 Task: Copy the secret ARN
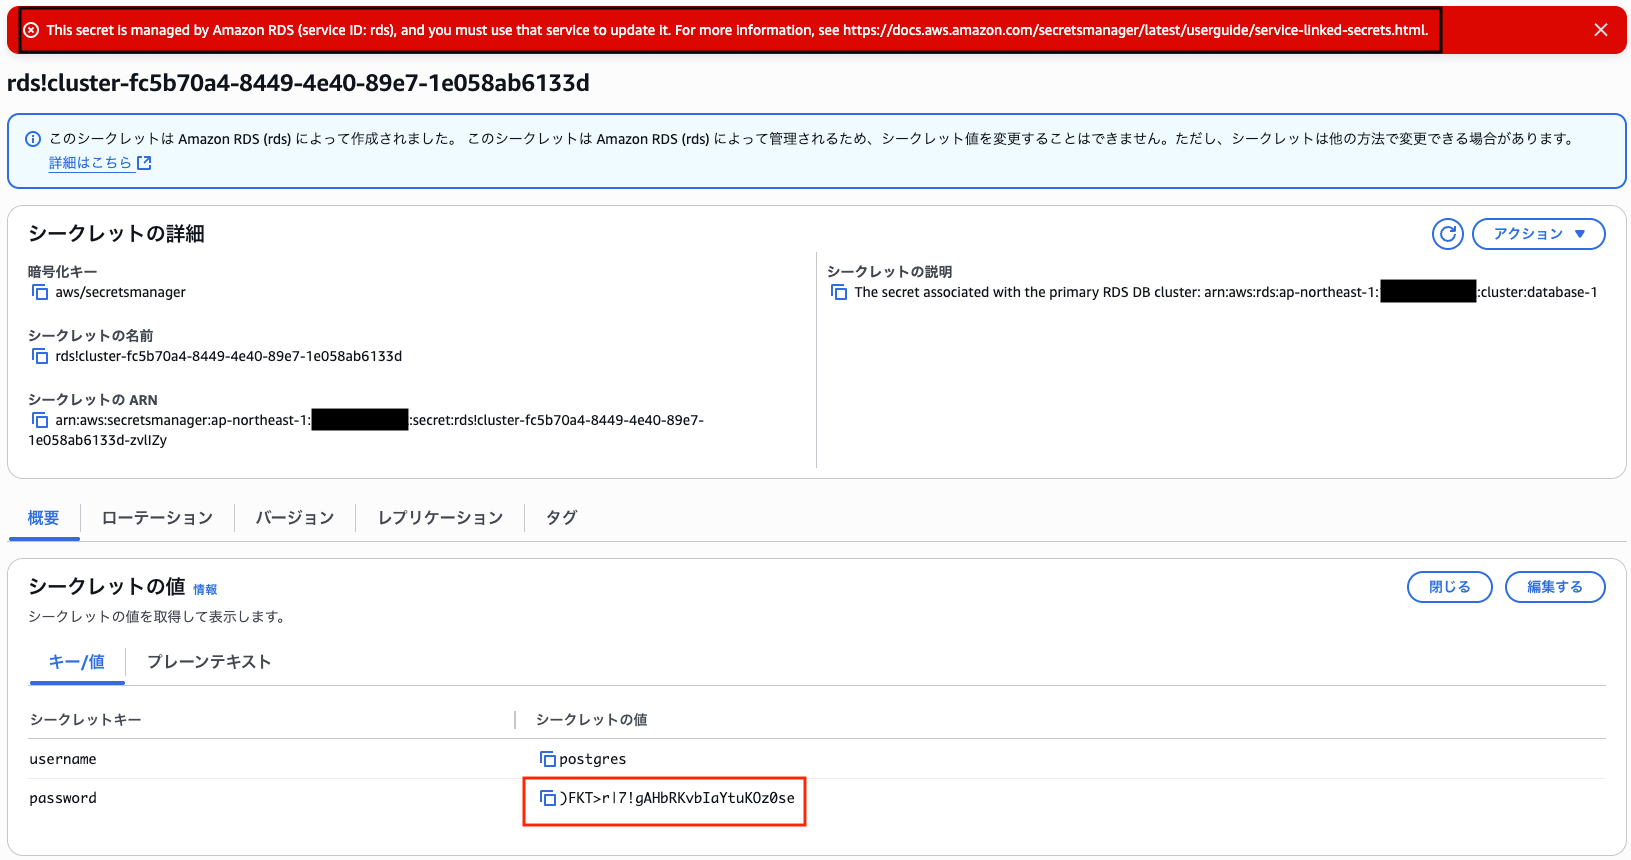tap(40, 420)
